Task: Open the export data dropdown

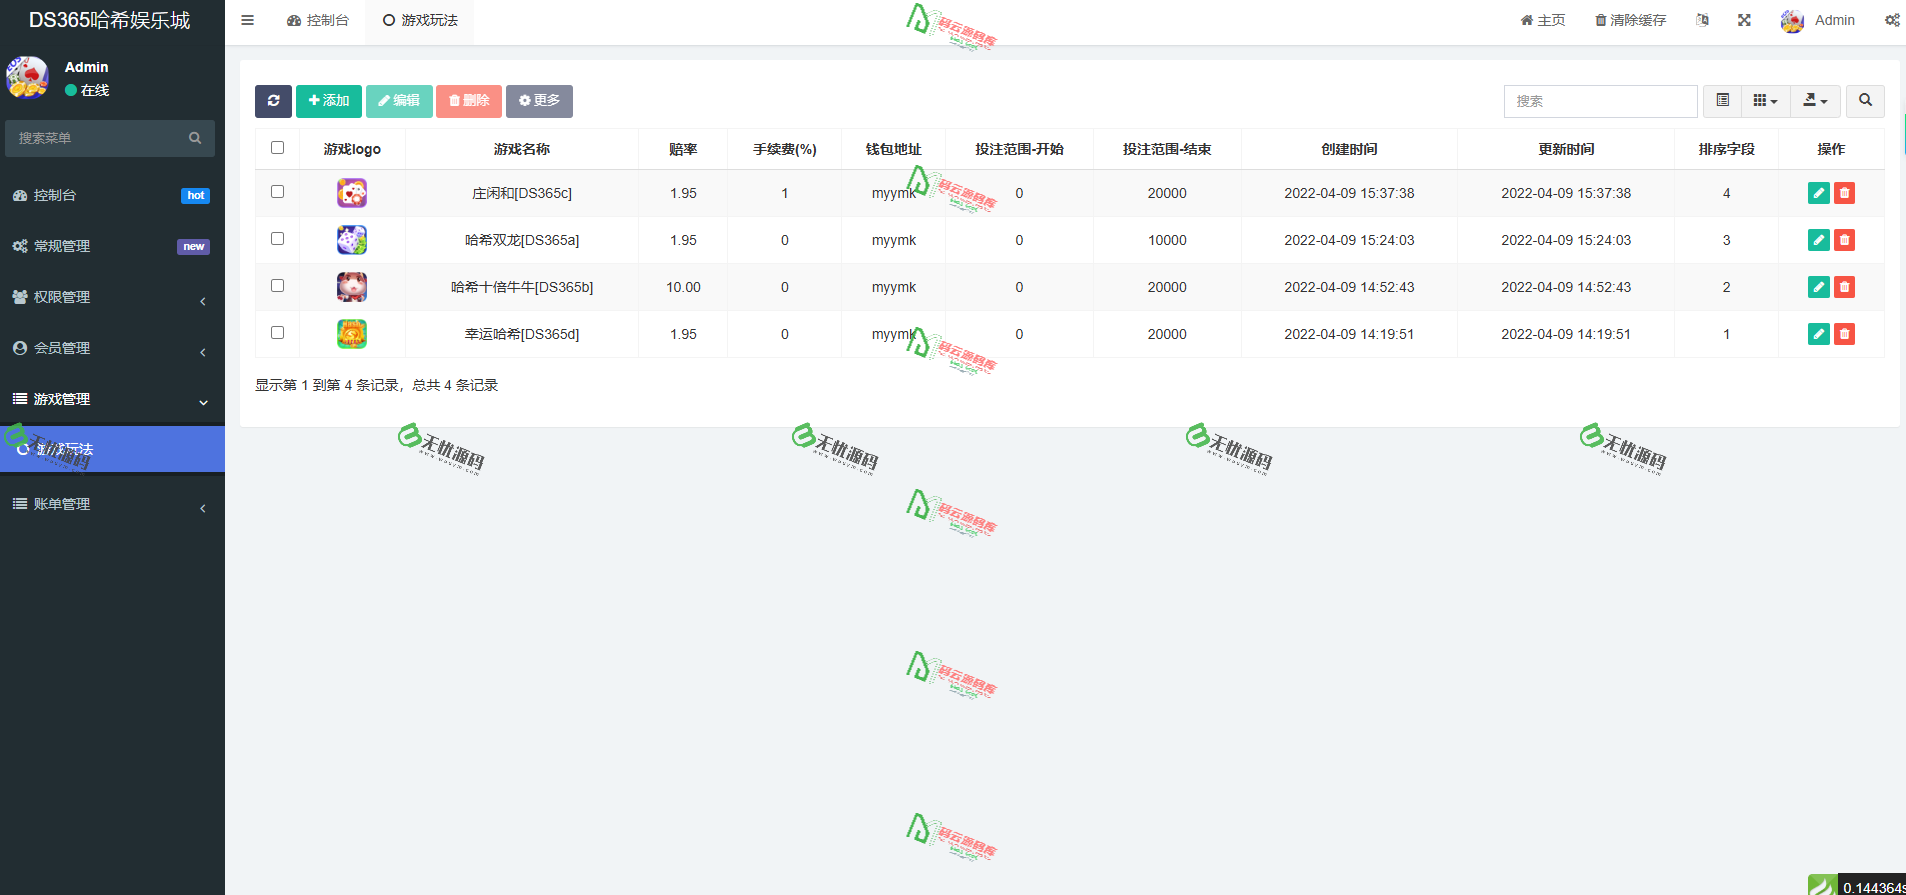Action: pos(1814,101)
